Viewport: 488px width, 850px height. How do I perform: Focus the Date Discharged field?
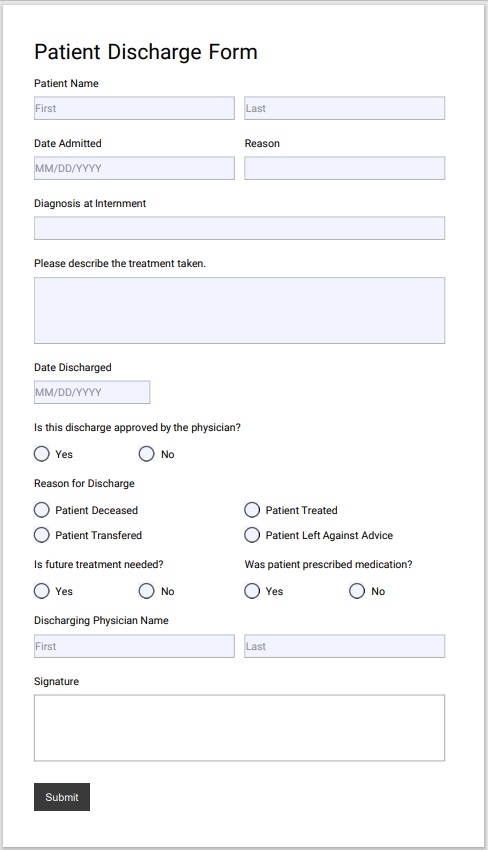click(92, 392)
